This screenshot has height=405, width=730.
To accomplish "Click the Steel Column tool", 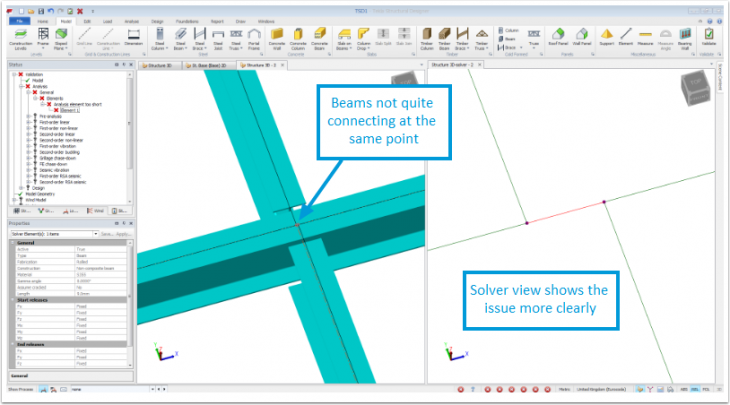I will 160,38.
